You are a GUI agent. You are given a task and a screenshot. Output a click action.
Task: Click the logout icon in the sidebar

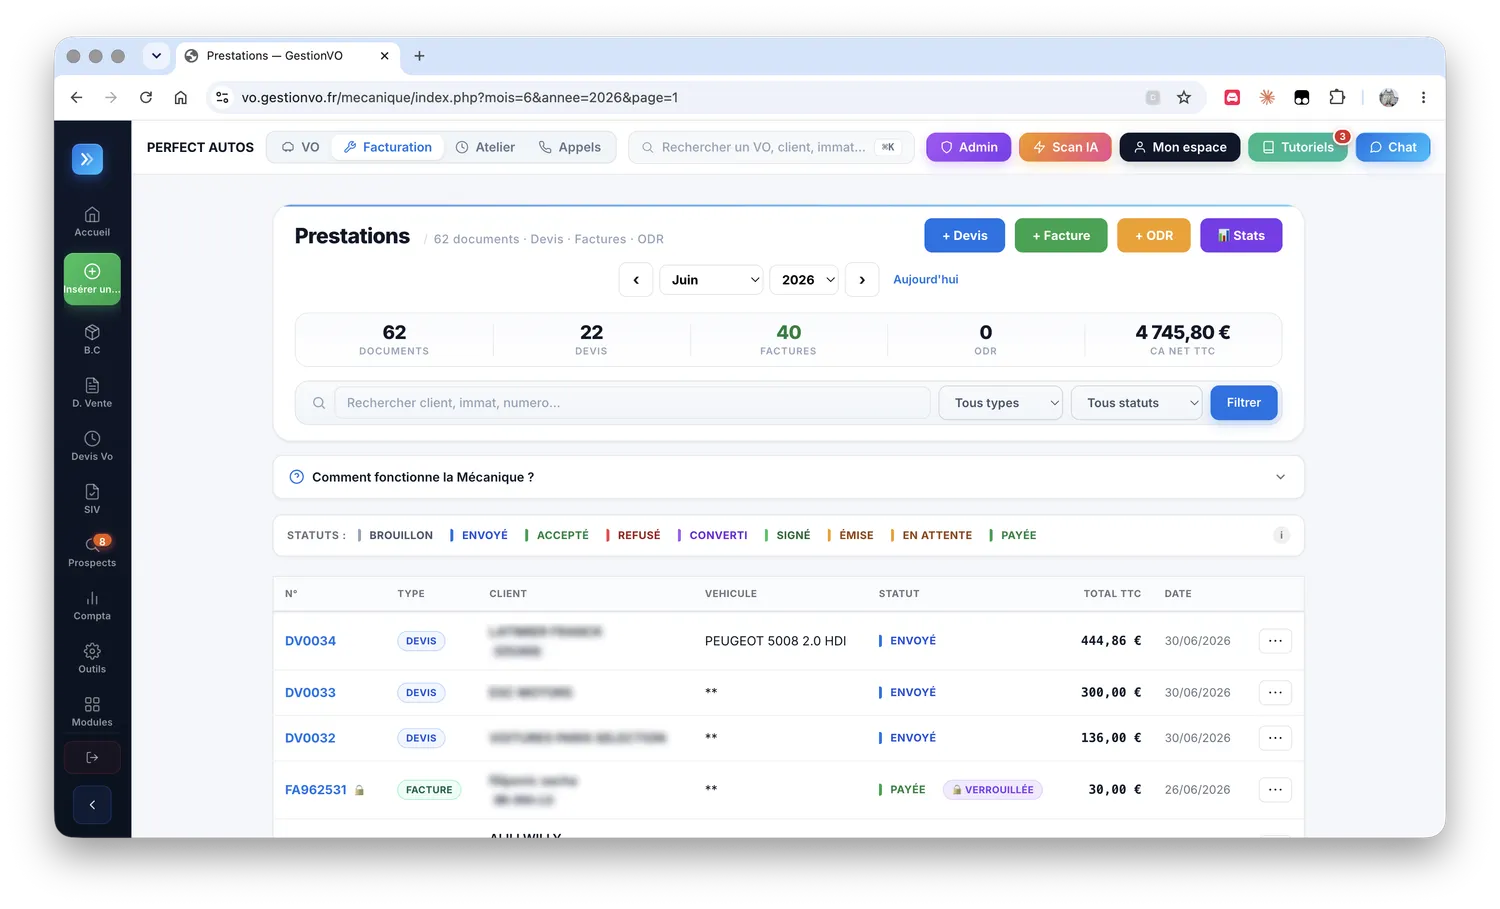[x=92, y=757]
